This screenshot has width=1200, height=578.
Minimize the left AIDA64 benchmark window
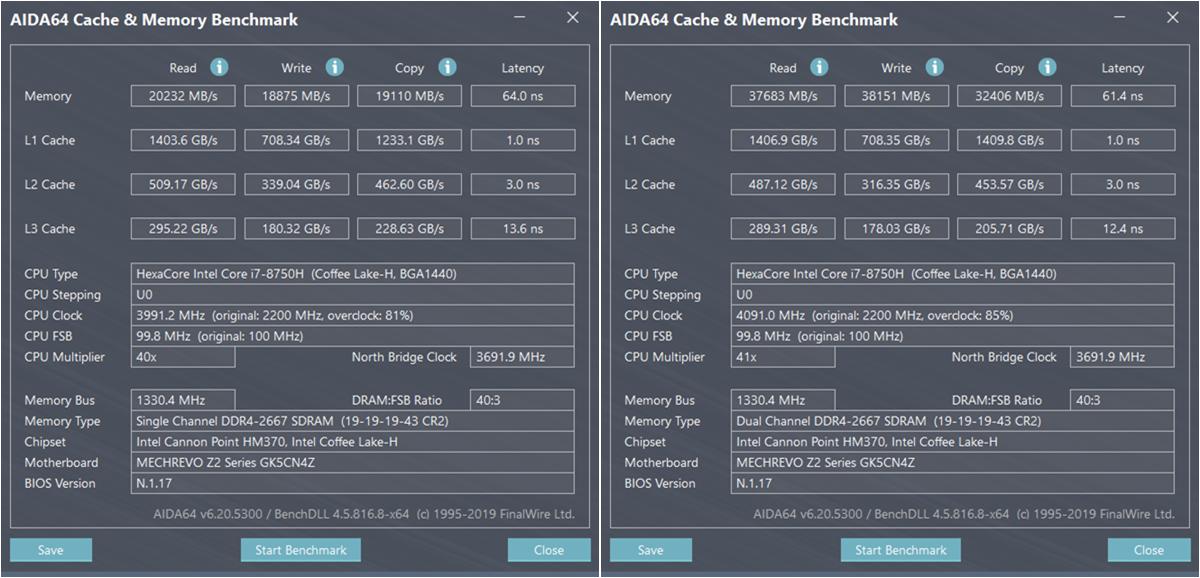(520, 18)
